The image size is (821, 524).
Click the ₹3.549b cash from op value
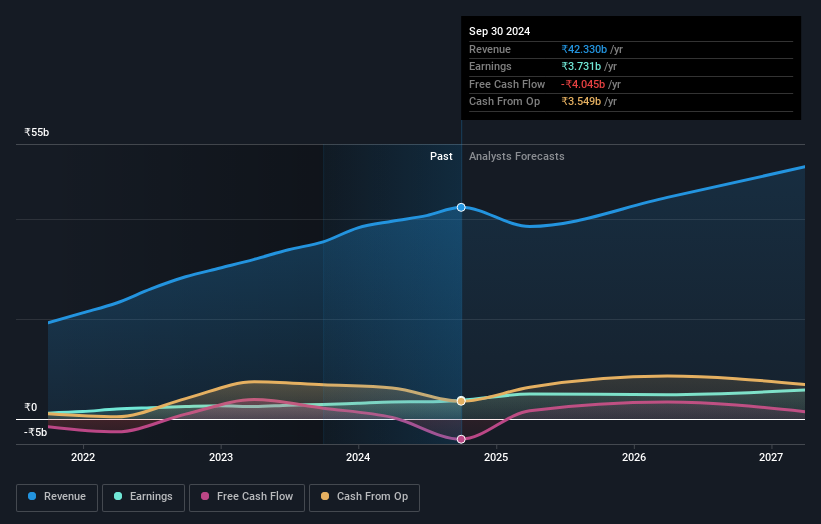click(x=581, y=102)
